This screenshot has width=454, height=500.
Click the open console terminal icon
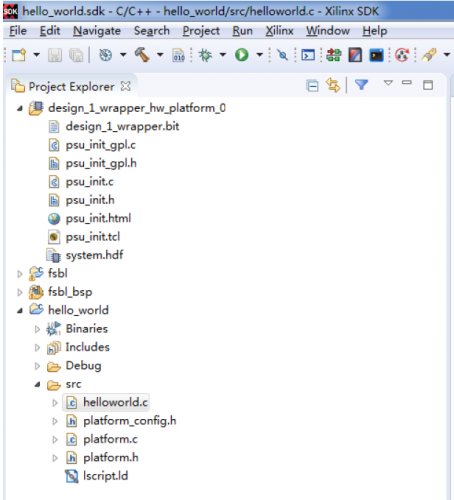tap(308, 55)
